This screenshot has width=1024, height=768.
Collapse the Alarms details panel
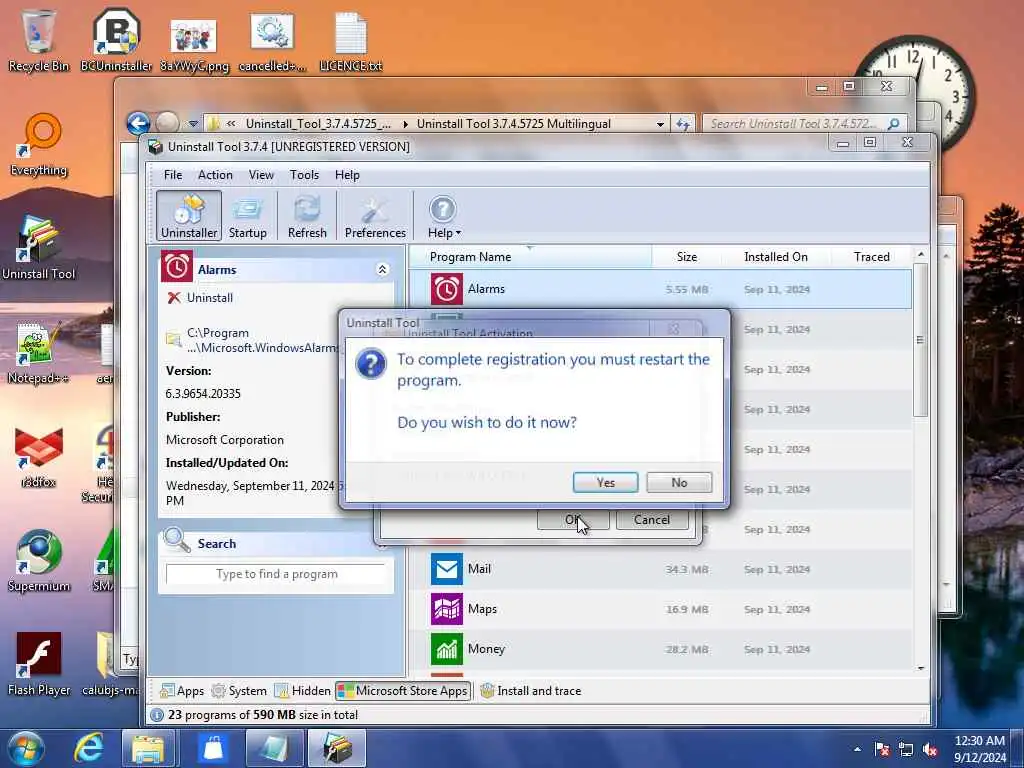point(383,270)
